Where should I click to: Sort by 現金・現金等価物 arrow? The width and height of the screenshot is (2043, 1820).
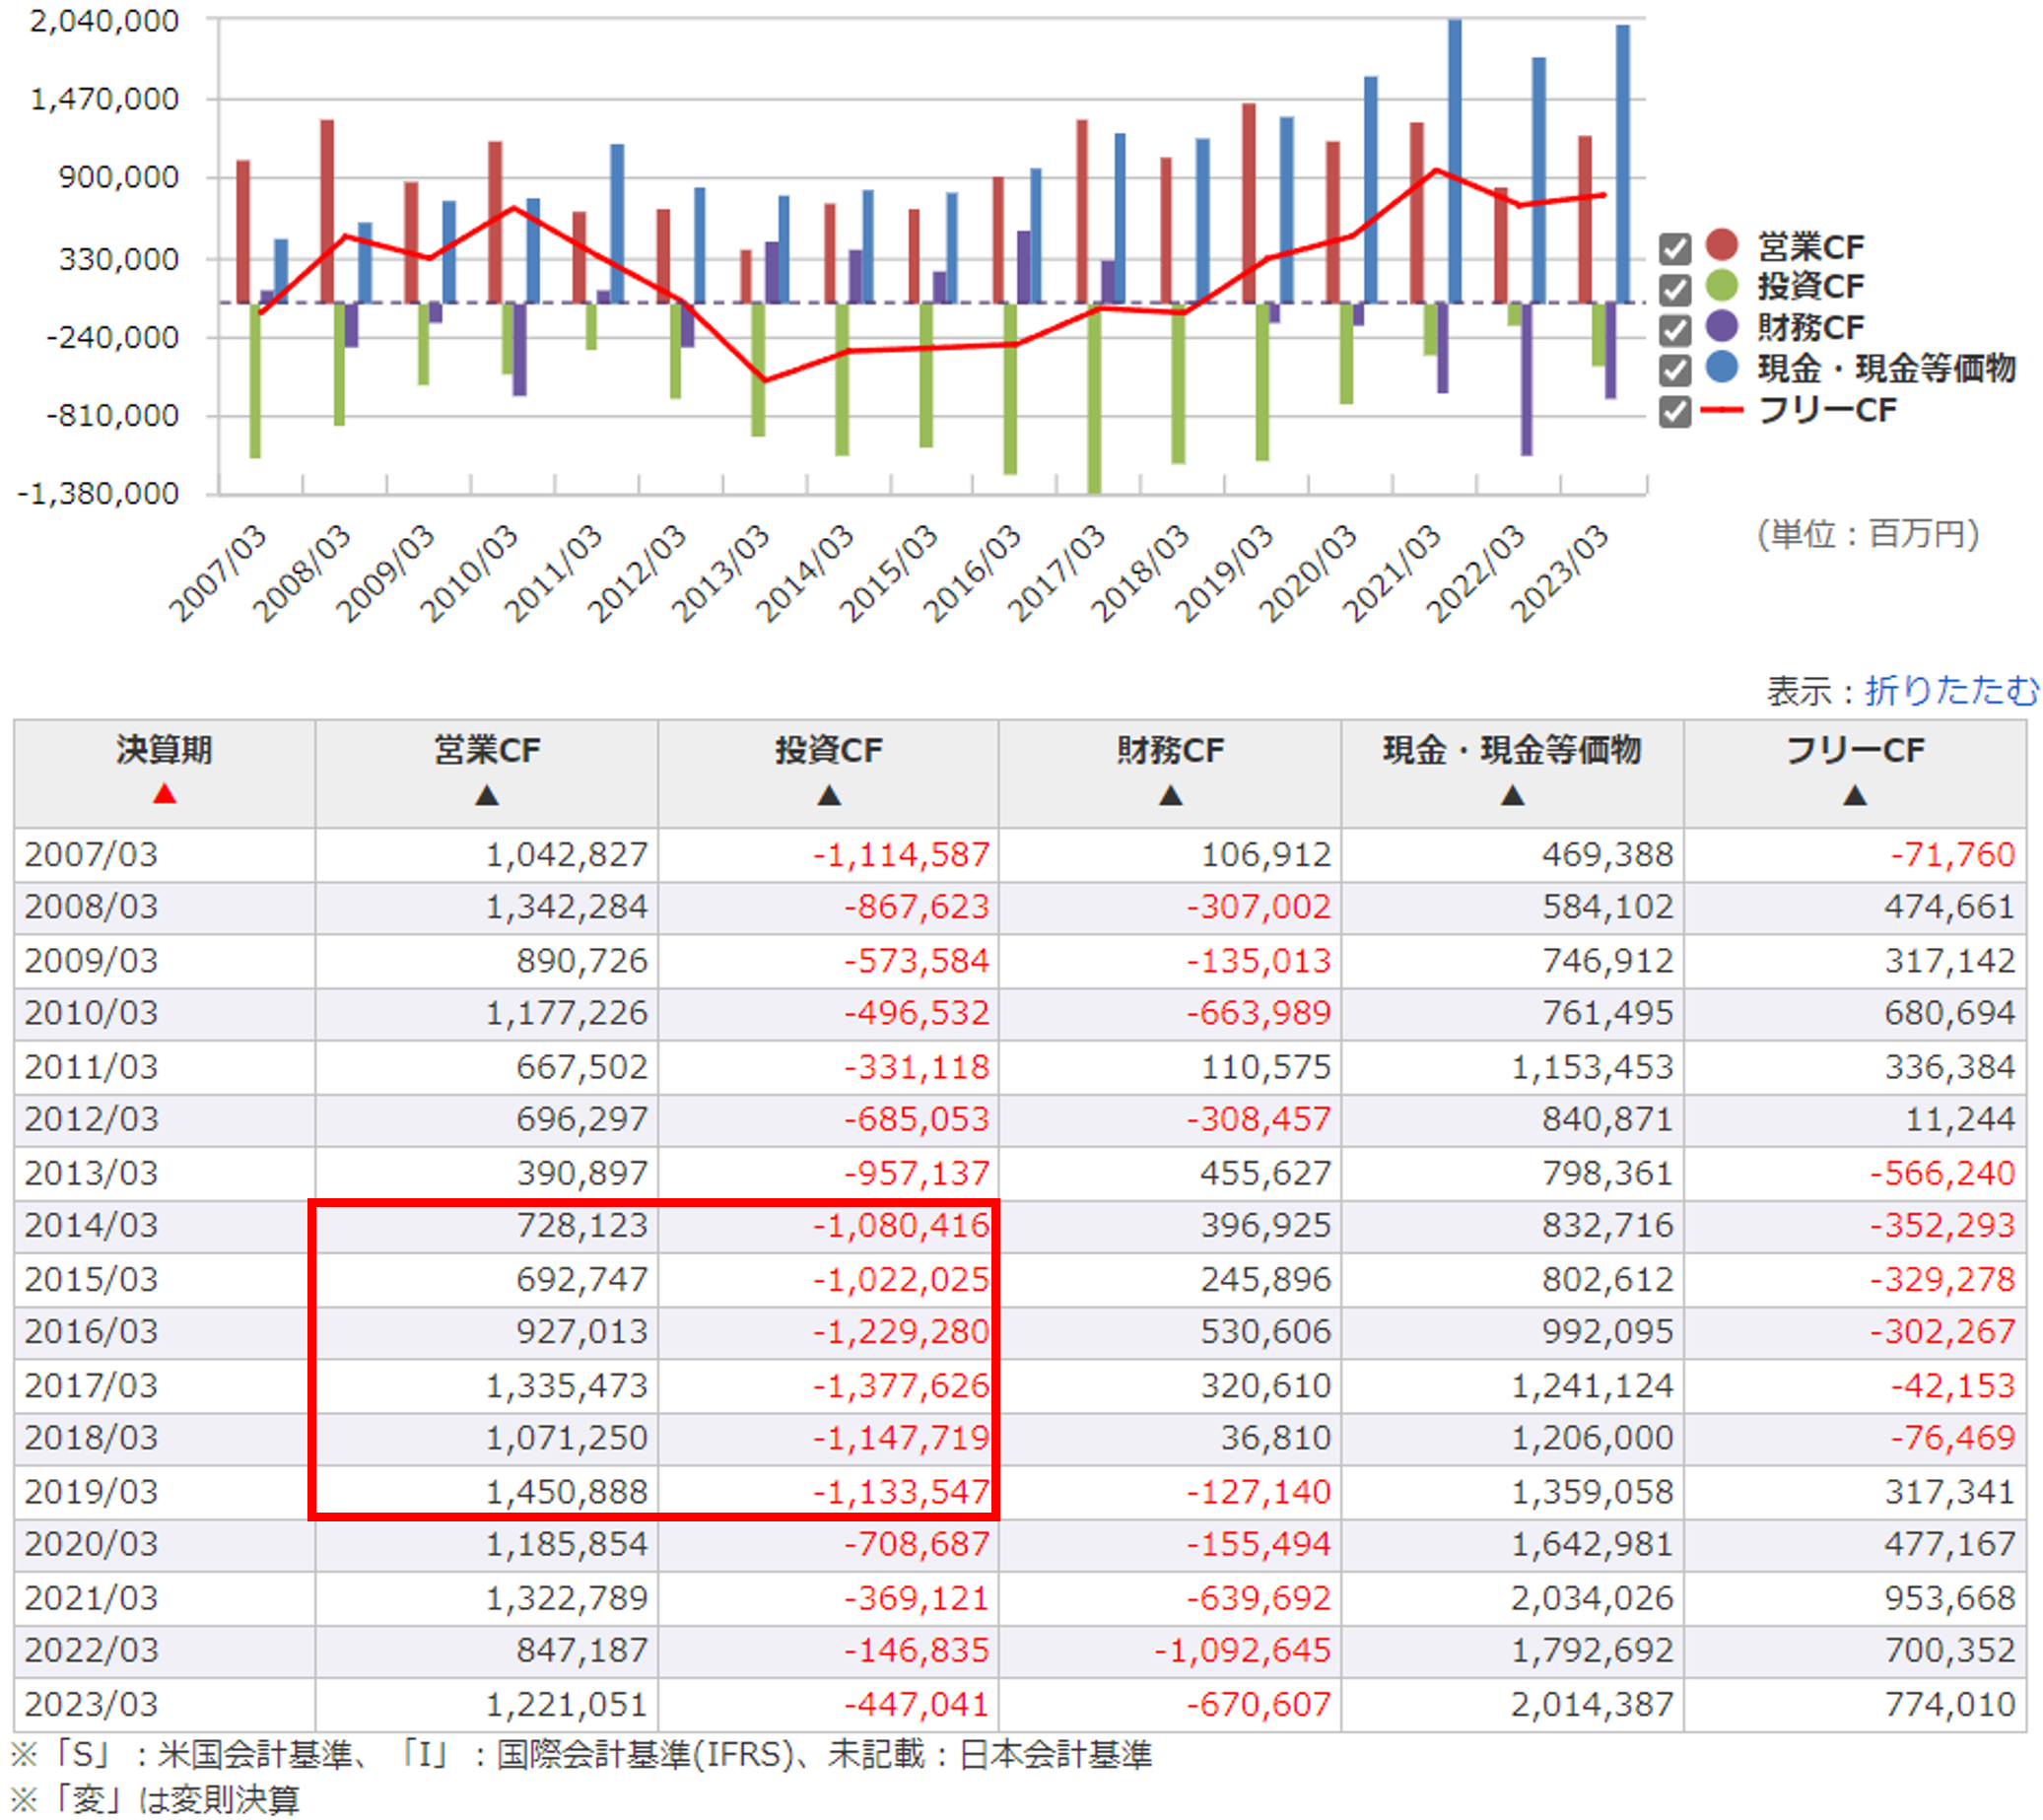[x=1512, y=795]
